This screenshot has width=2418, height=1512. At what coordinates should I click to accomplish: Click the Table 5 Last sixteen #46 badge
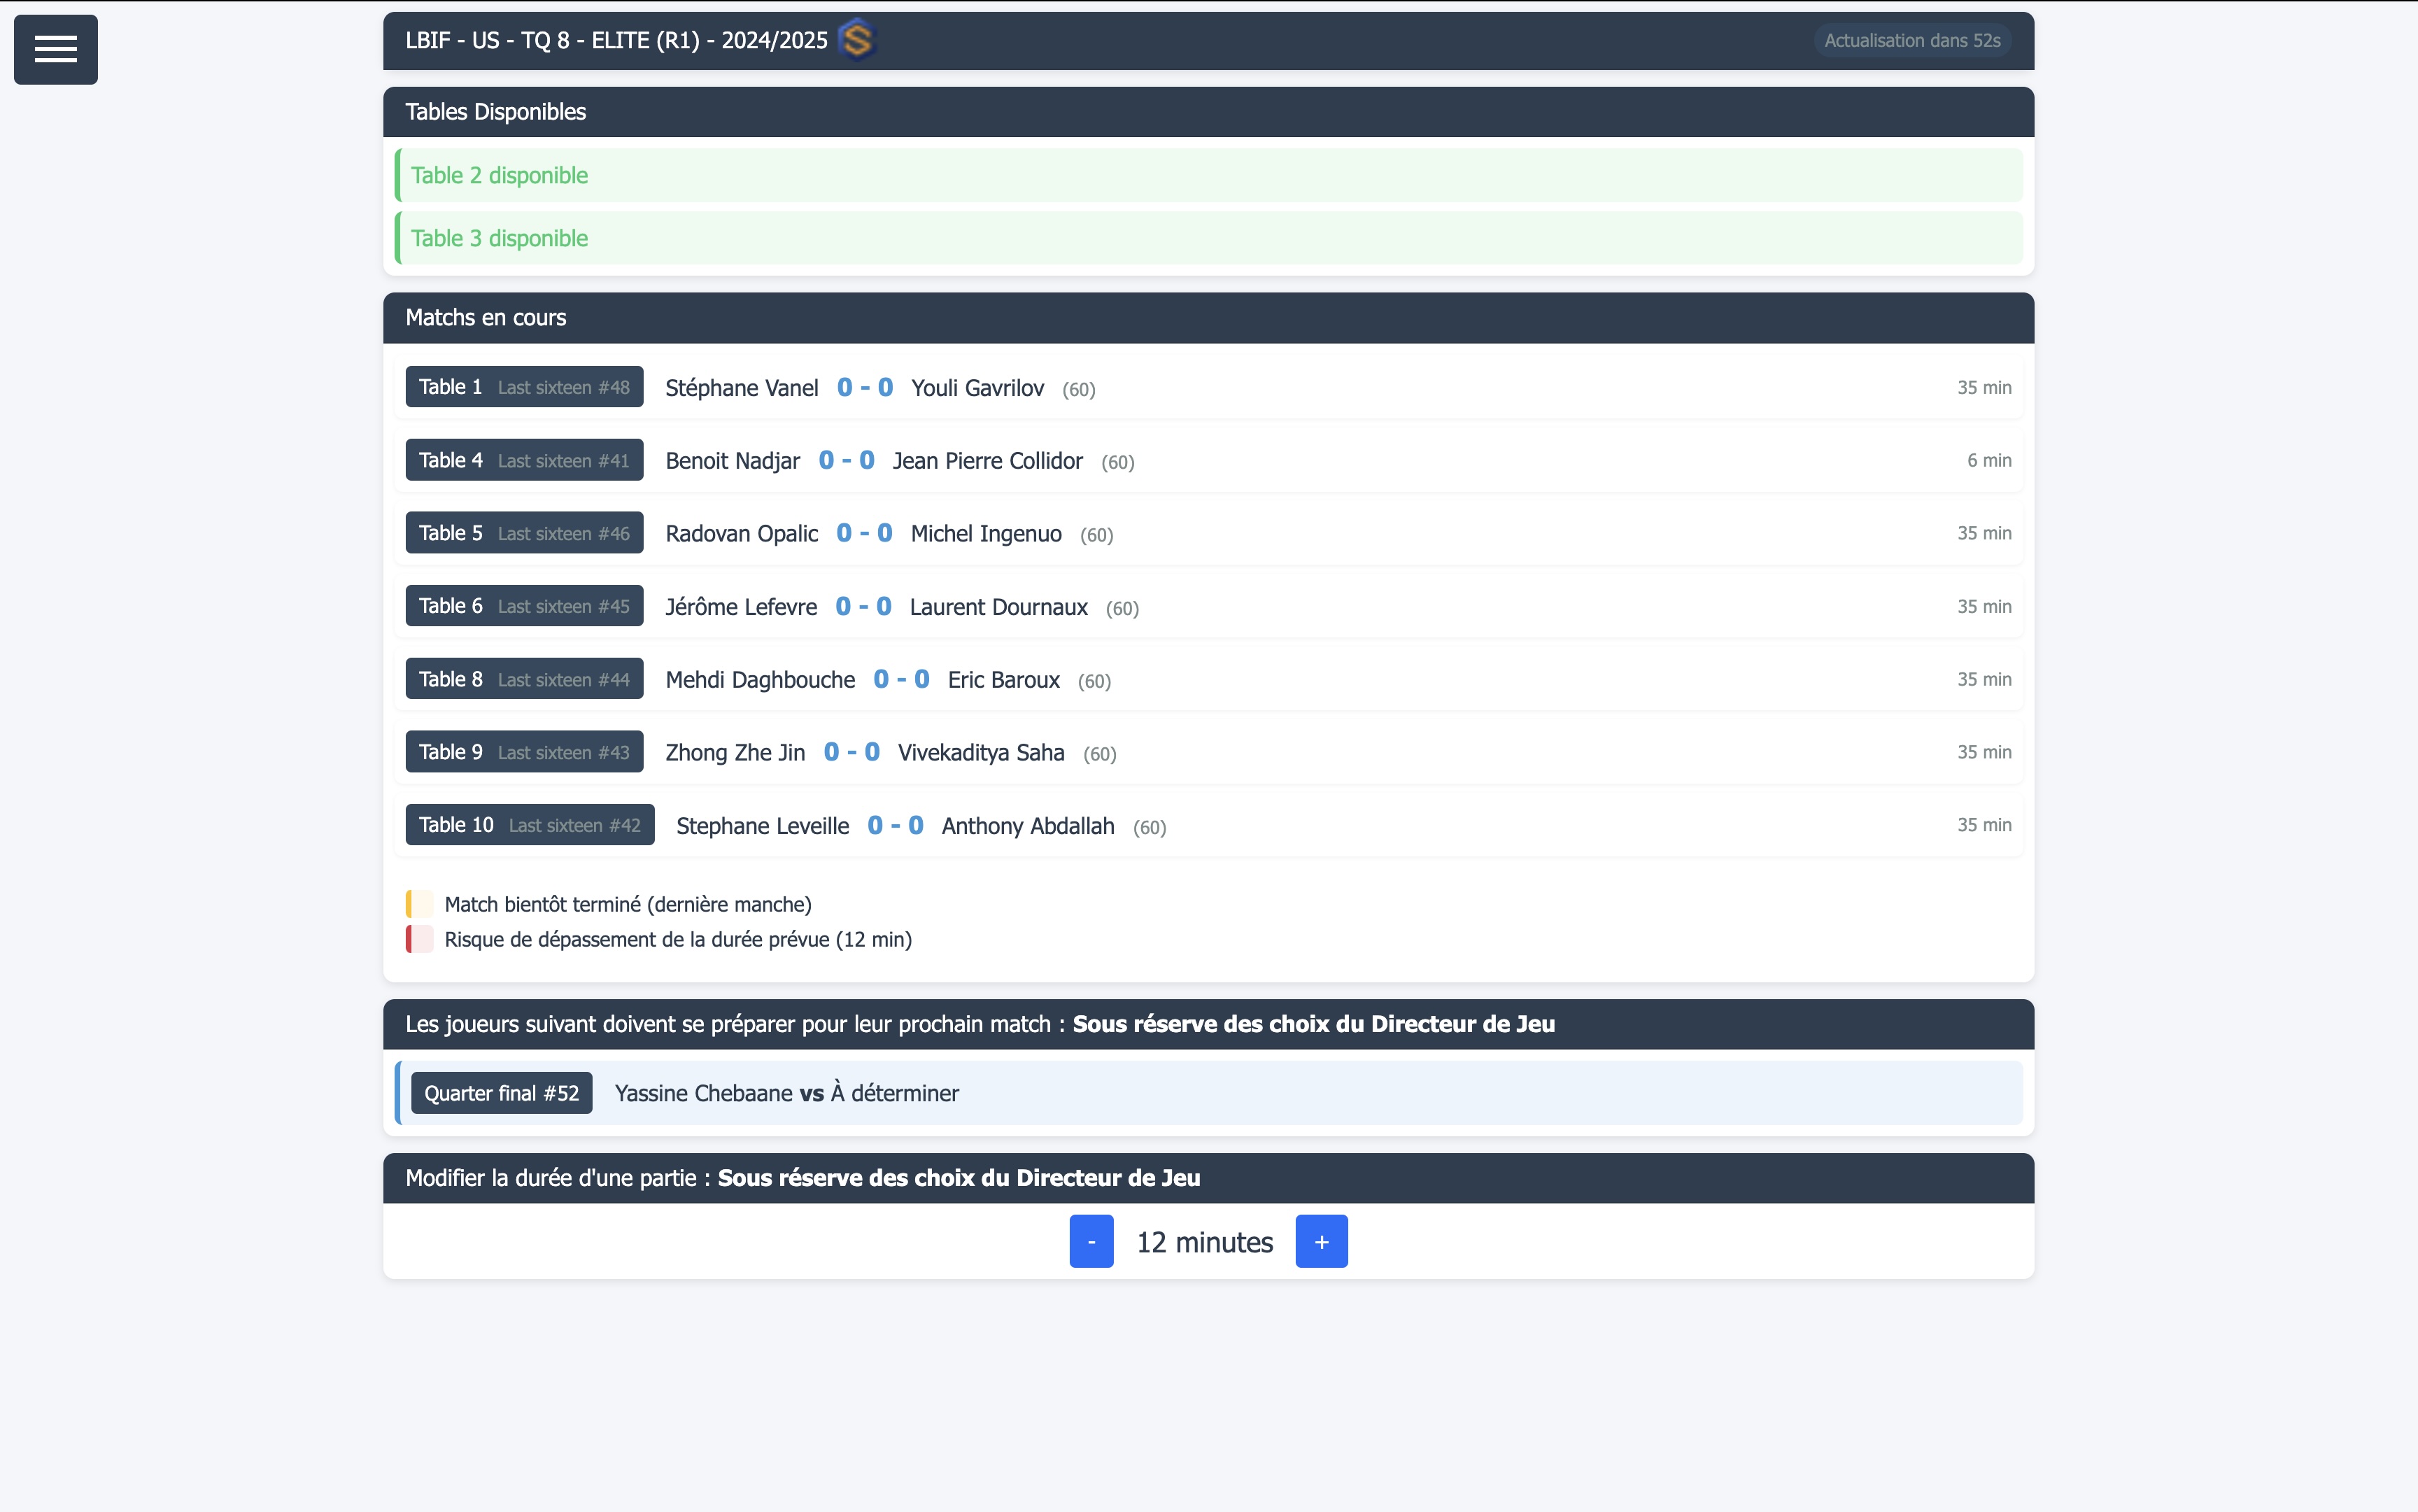[x=524, y=533]
